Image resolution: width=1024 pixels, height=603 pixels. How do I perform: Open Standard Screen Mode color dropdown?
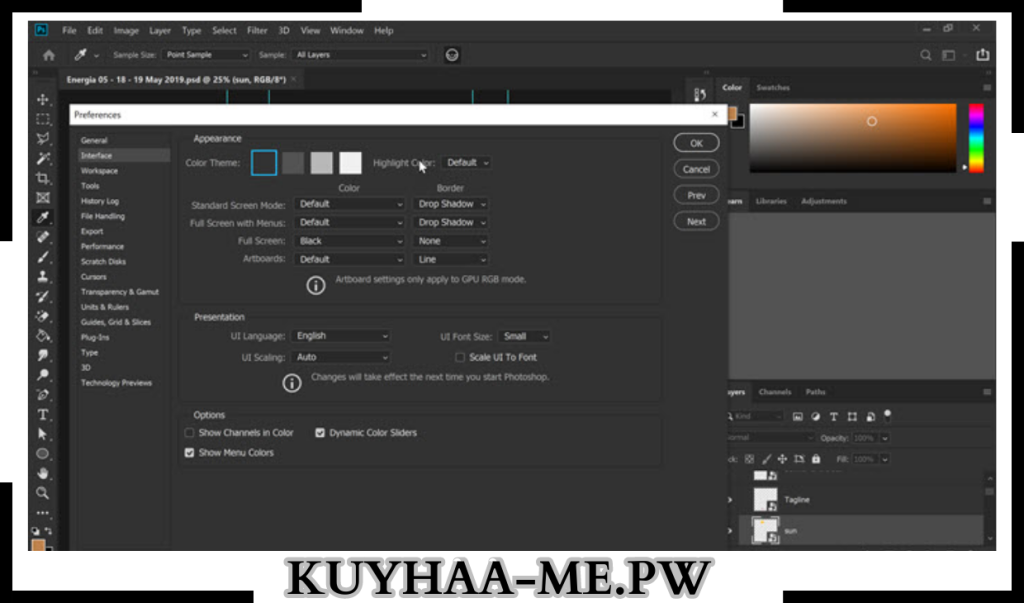[350, 204]
